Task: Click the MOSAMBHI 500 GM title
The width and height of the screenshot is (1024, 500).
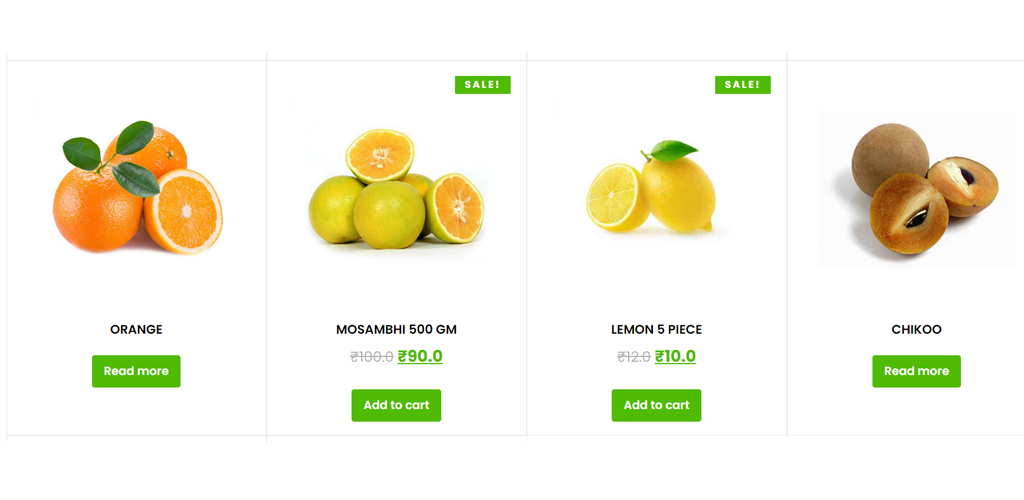Action: pos(396,330)
